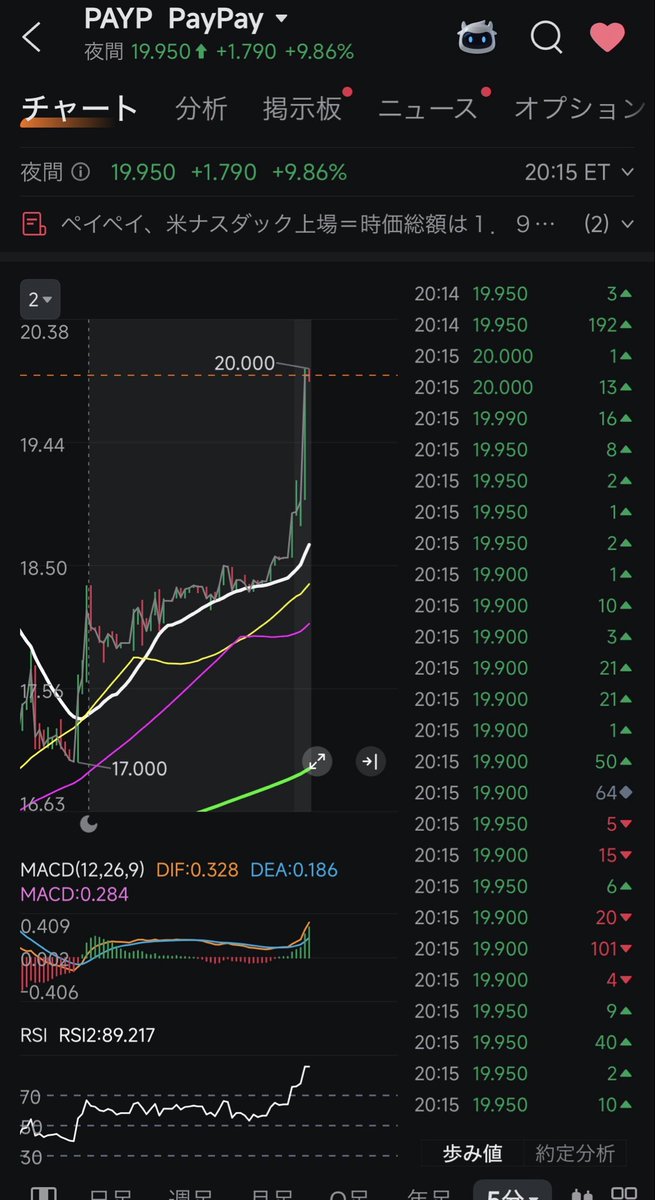The height and width of the screenshot is (1200, 655).
Task: Switch to the オプション tab
Action: pos(578,108)
